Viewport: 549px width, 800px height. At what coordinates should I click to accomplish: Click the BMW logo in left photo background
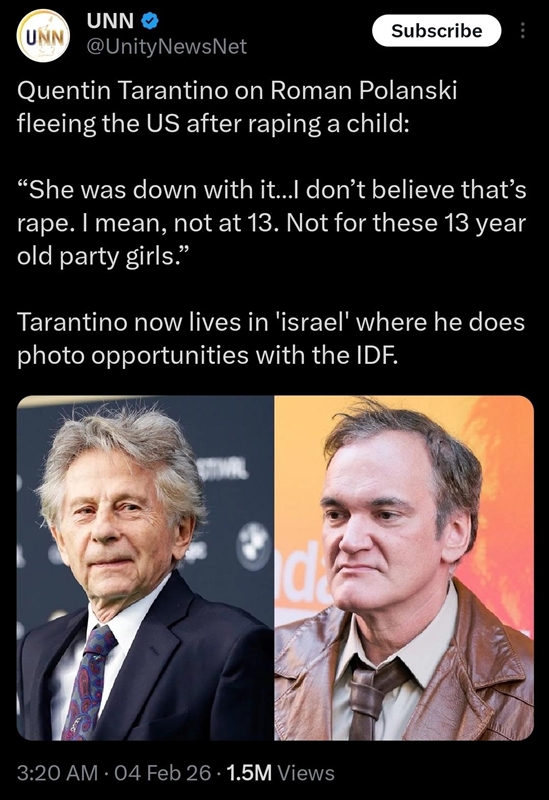[253, 546]
